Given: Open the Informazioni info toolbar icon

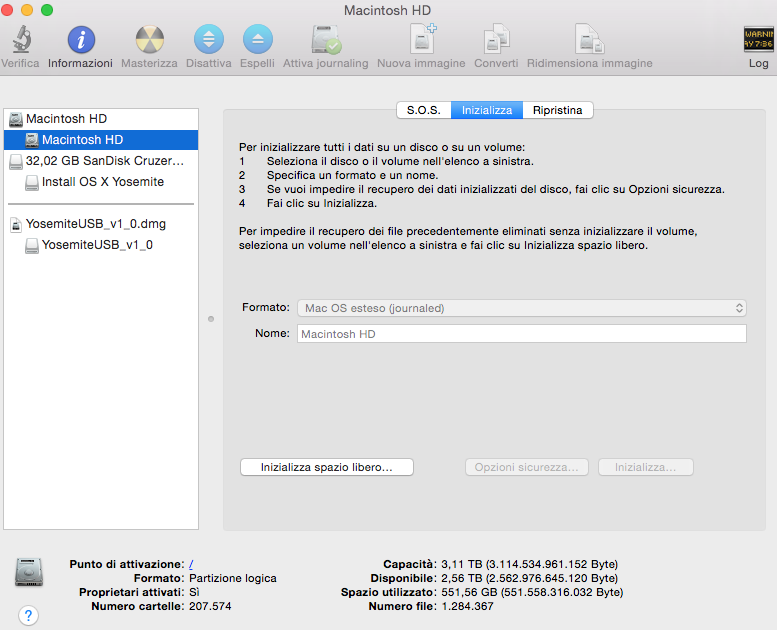Looking at the screenshot, I should (x=81, y=40).
